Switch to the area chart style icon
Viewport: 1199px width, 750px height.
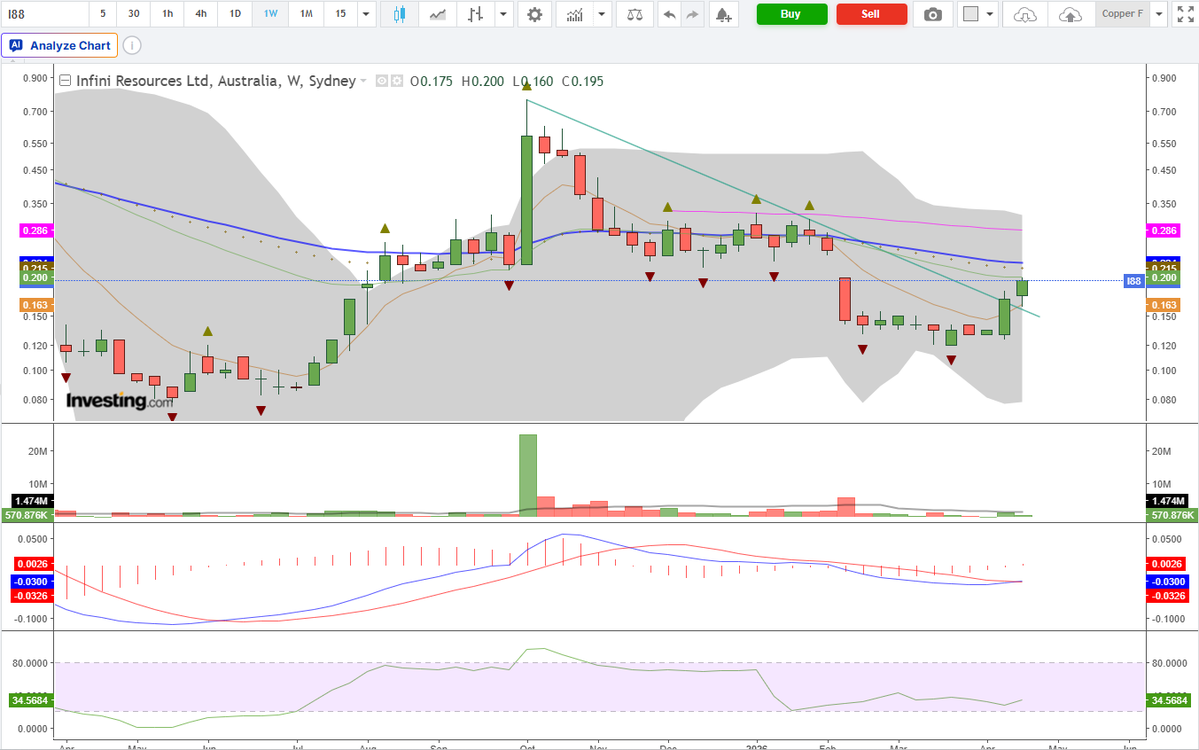[437, 14]
